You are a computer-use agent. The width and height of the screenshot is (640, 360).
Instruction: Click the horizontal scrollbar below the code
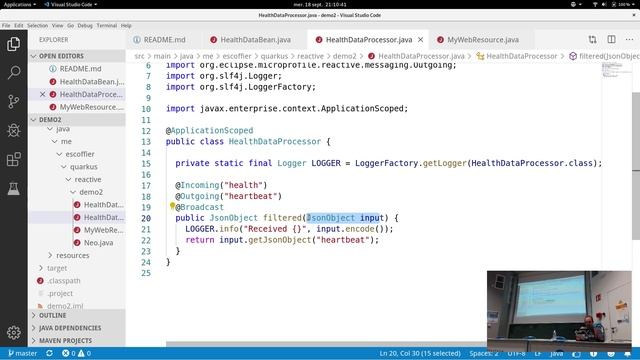coord(326,344)
